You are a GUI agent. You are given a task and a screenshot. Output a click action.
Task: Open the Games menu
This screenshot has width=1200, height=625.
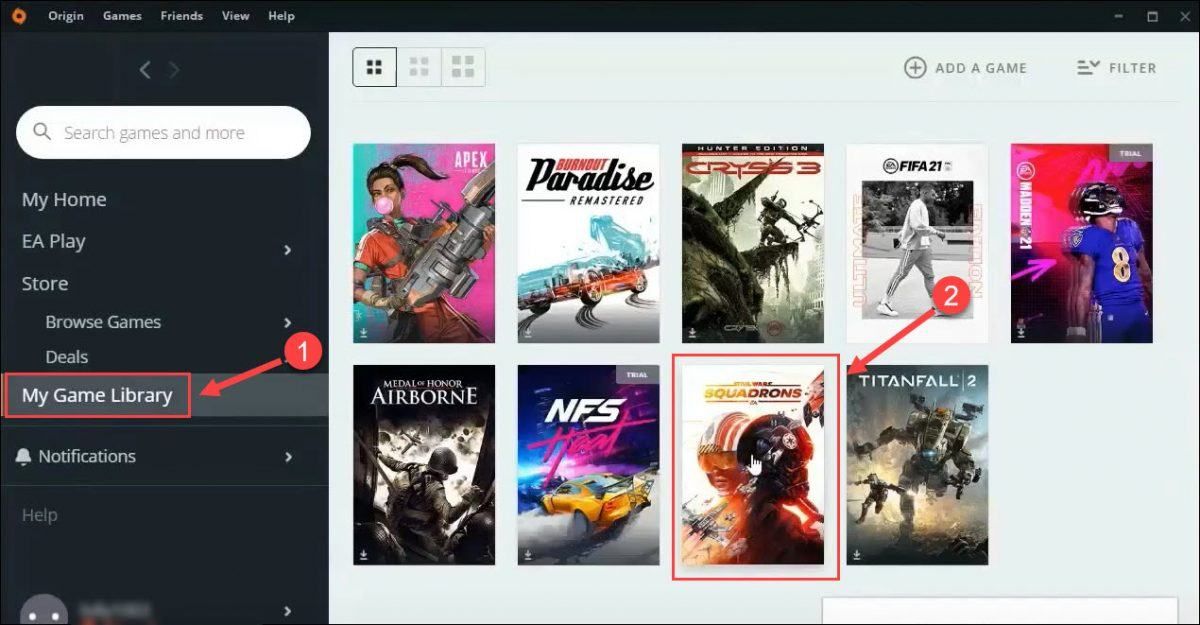tap(122, 16)
